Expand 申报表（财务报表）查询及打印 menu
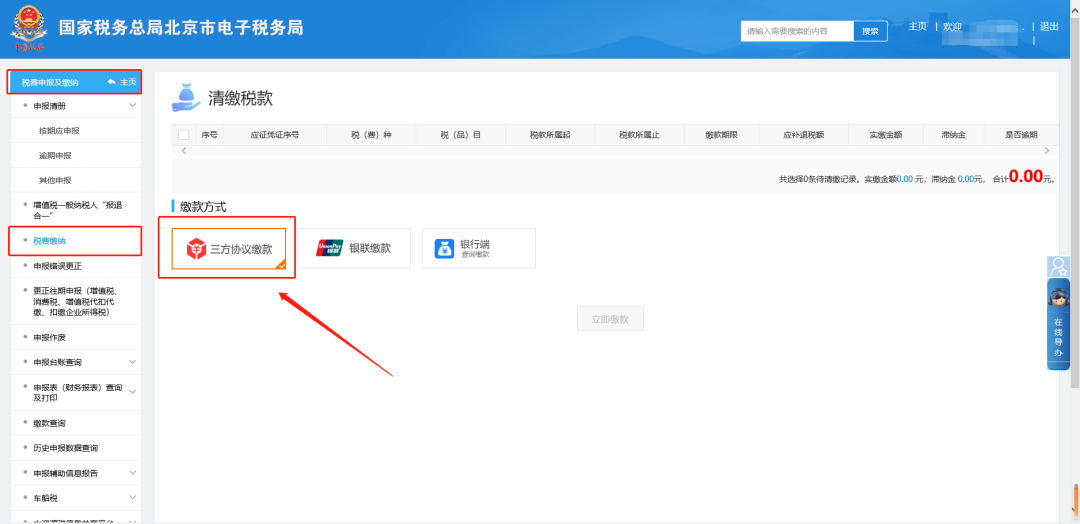 click(133, 392)
